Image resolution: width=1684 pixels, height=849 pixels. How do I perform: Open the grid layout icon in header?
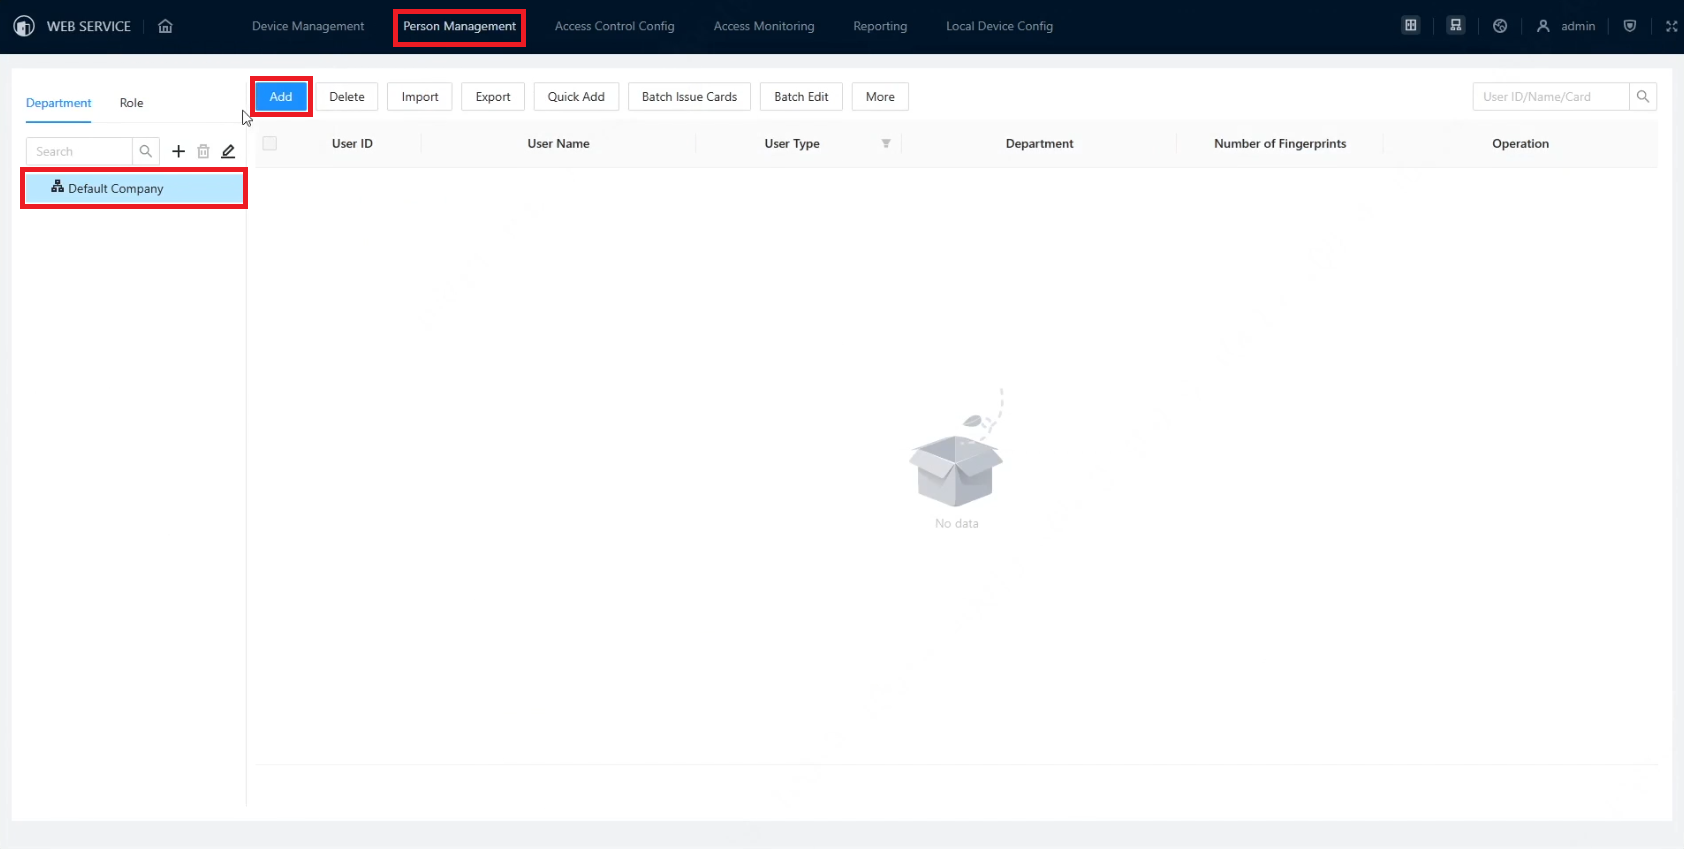click(x=1411, y=26)
